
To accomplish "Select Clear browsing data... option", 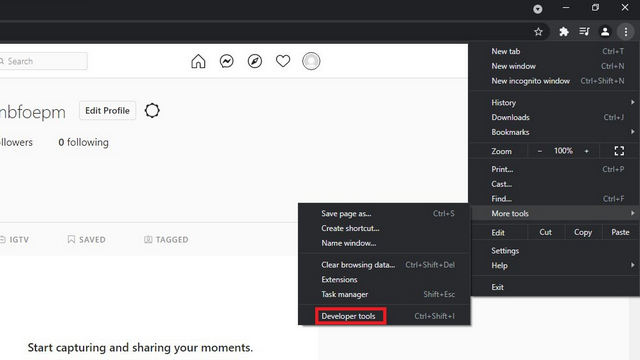I will click(x=384, y=265).
